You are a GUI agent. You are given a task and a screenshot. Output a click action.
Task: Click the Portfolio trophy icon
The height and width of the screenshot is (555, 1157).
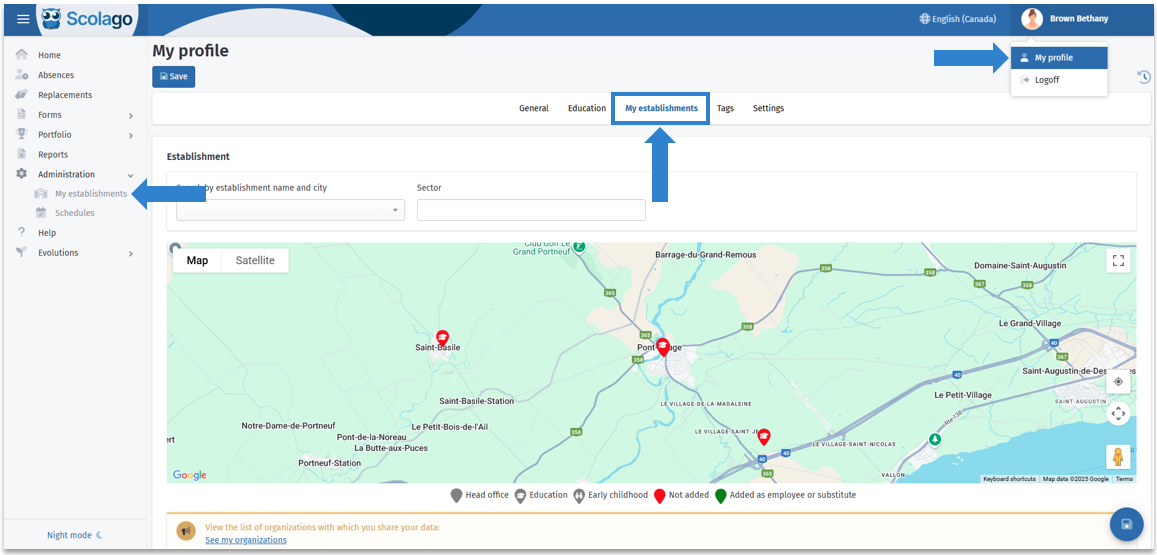(21, 134)
